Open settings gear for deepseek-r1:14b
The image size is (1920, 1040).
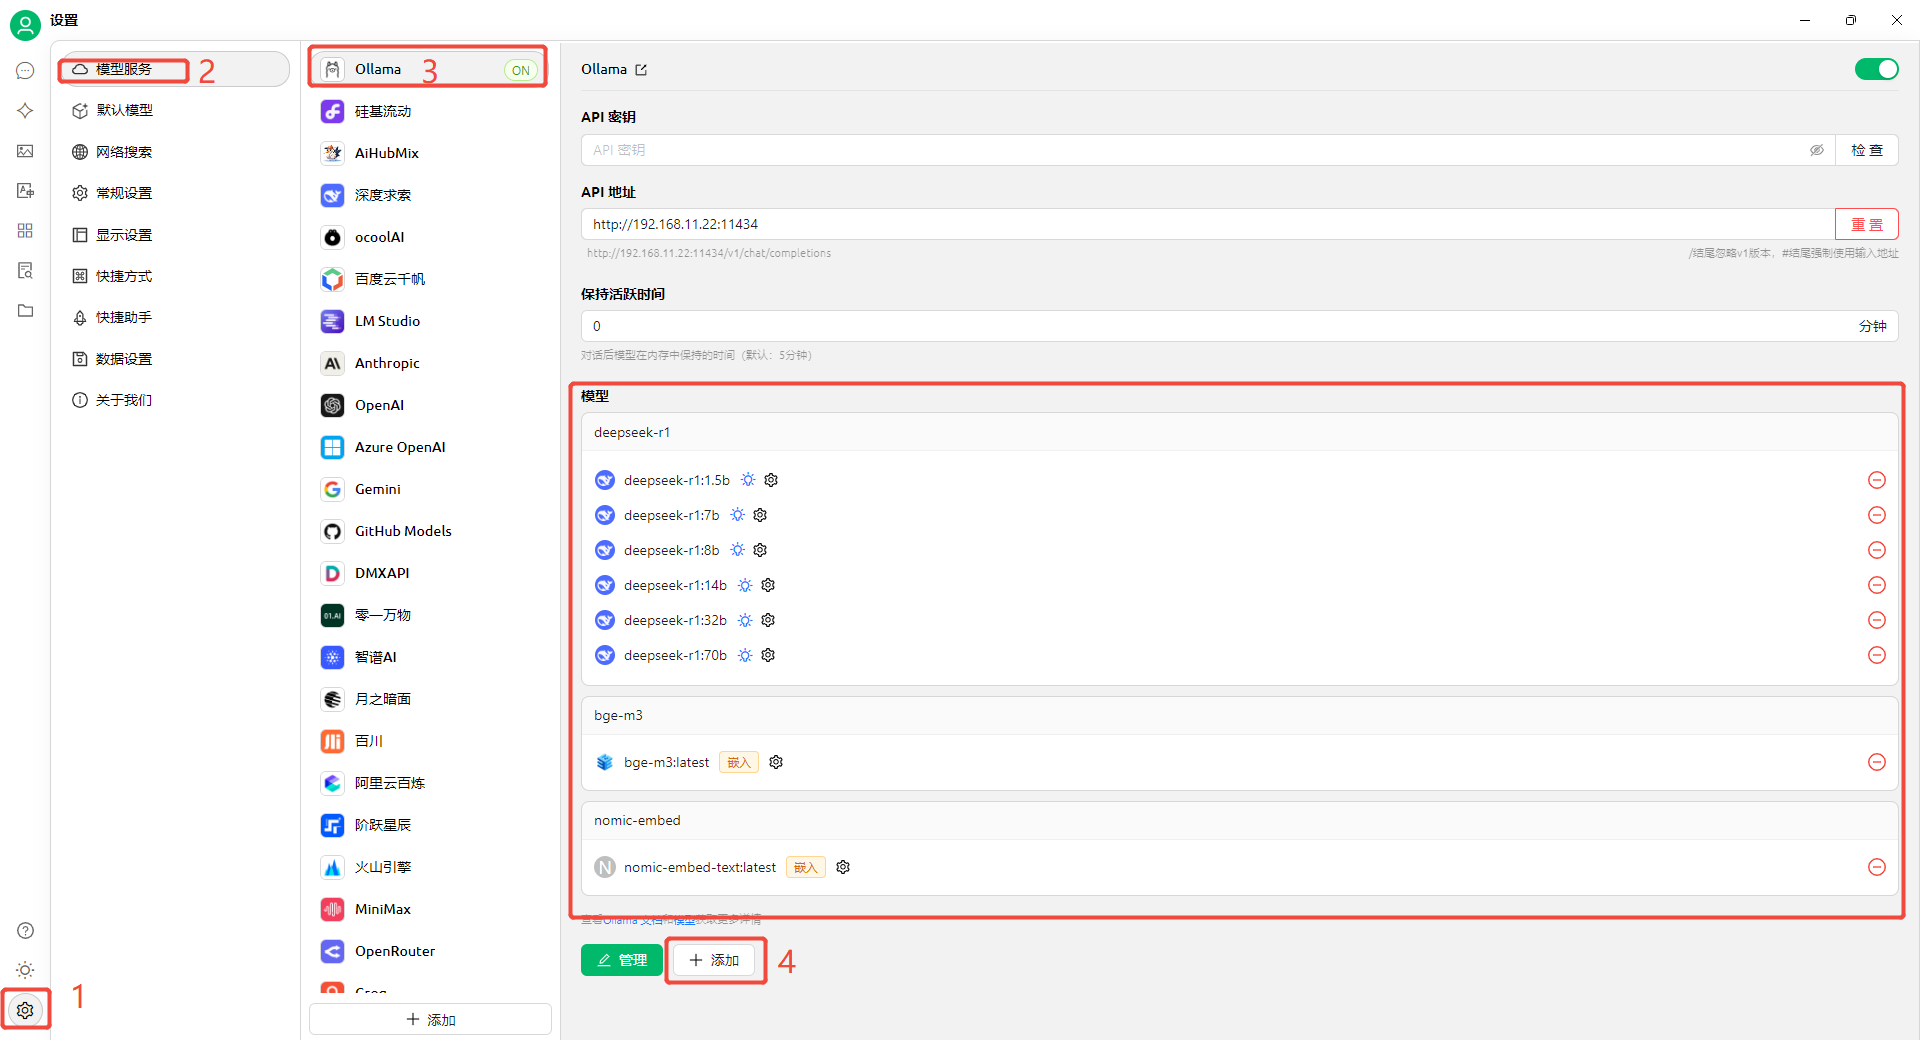pos(768,585)
